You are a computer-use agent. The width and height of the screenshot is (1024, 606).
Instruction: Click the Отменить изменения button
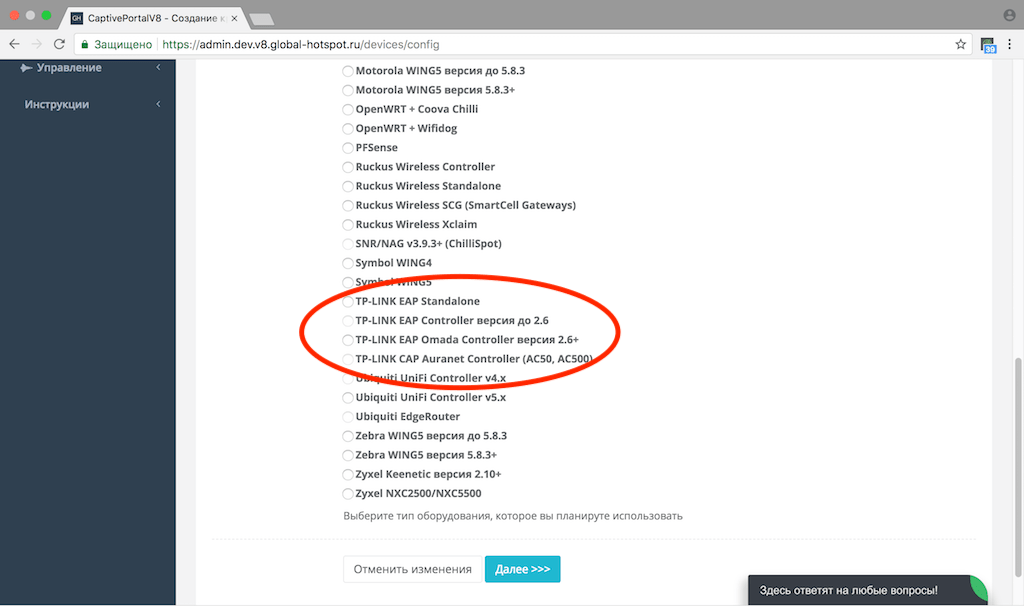pyautogui.click(x=413, y=569)
